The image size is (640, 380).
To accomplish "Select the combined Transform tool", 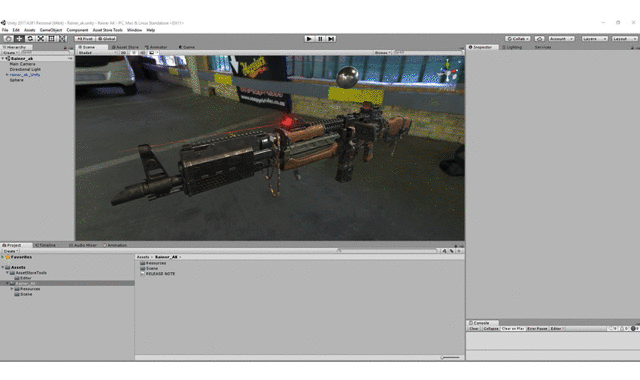I will 62,38.
